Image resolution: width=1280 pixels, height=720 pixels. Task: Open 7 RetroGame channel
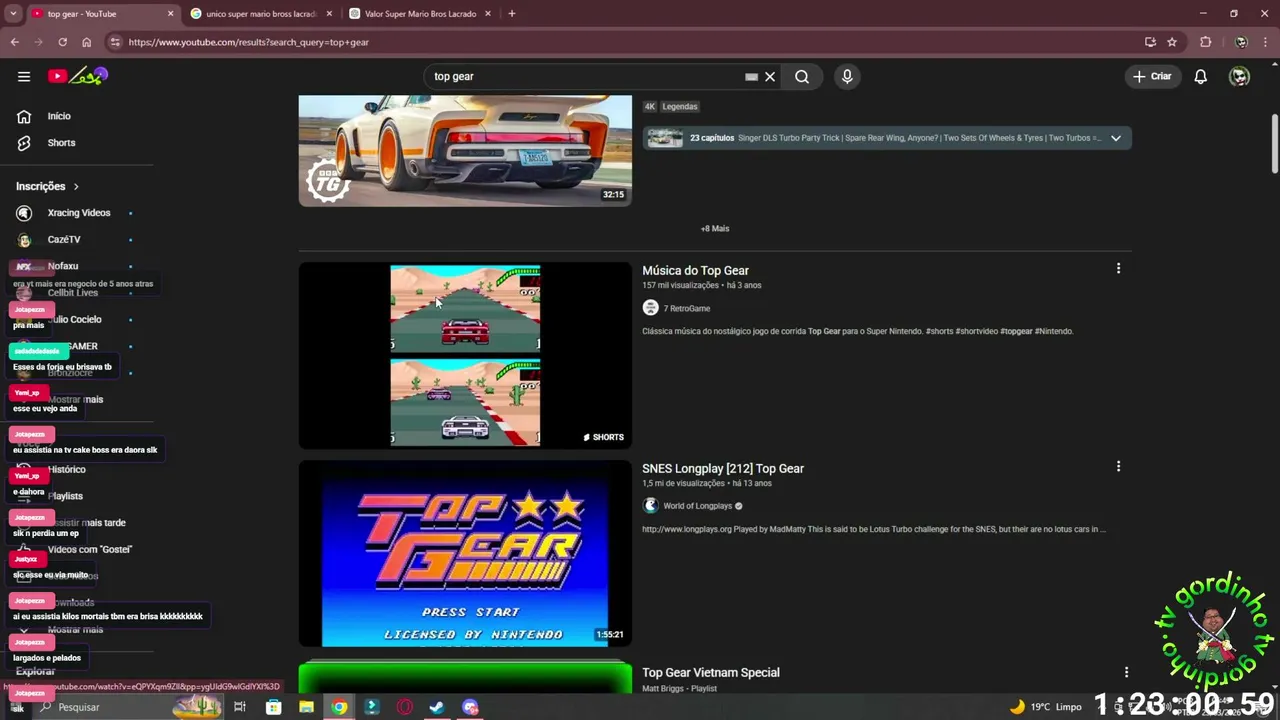[x=686, y=308]
